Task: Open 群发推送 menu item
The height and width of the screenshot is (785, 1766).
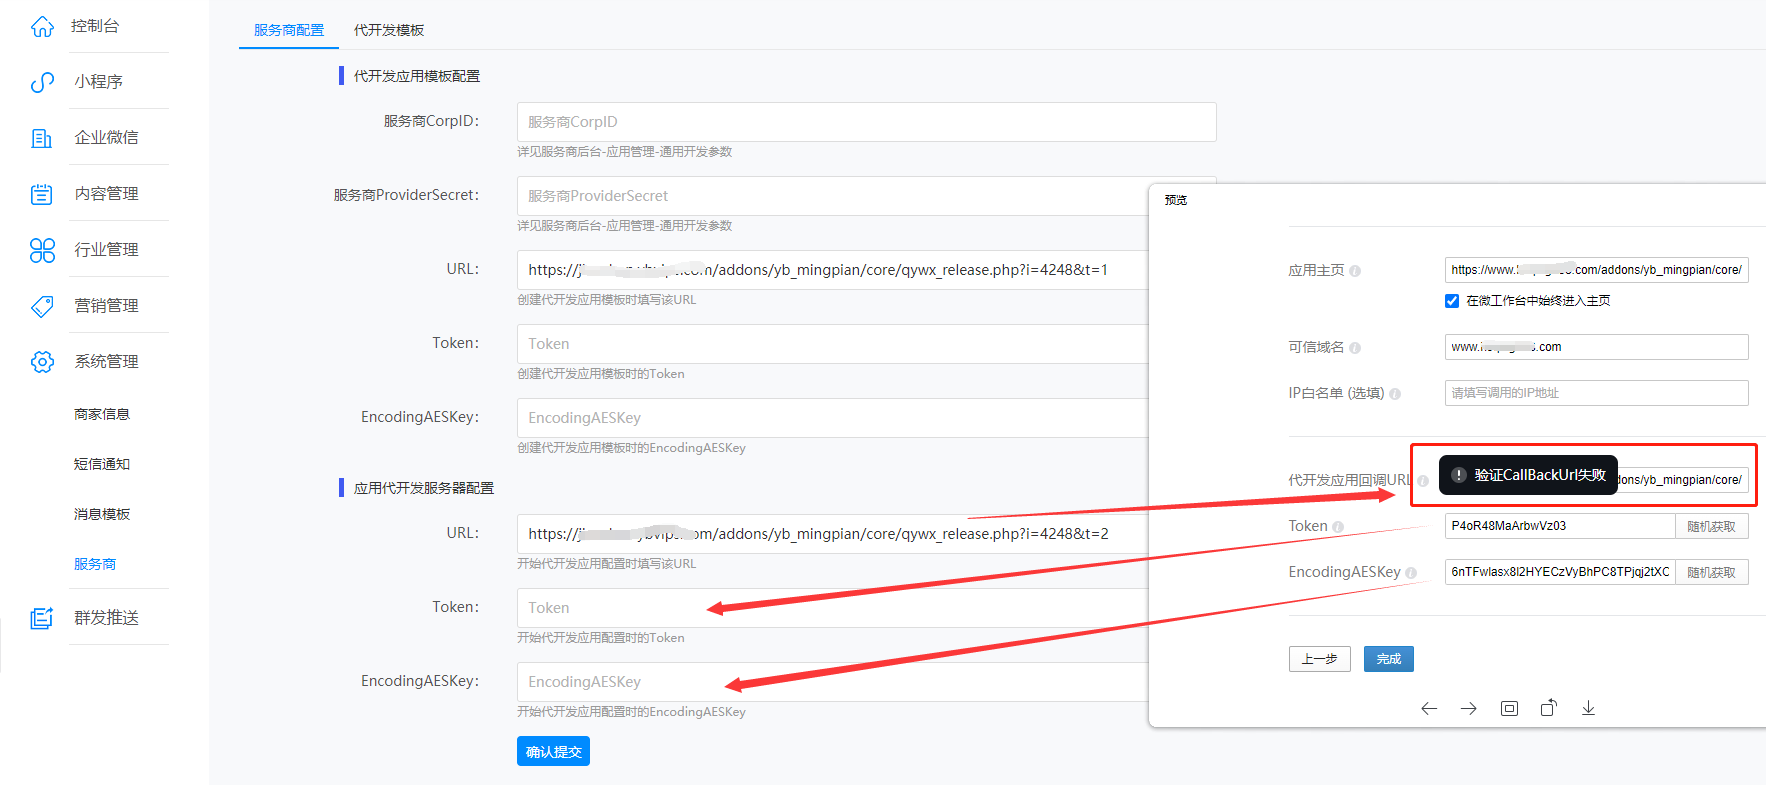Action: coord(106,618)
